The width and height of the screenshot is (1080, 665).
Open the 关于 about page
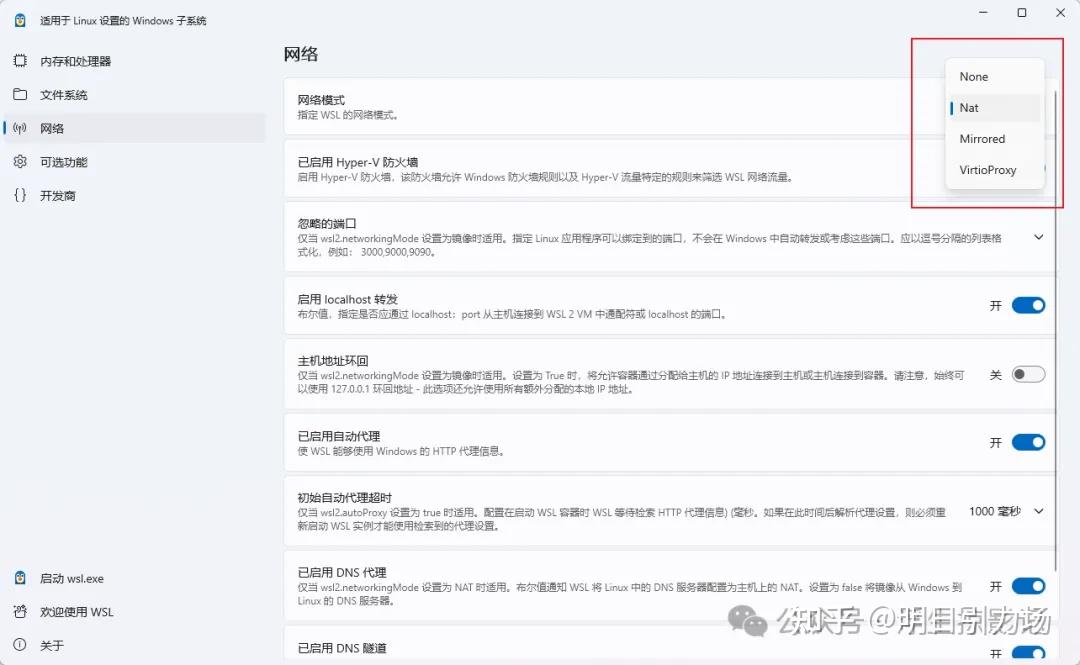click(x=134, y=645)
